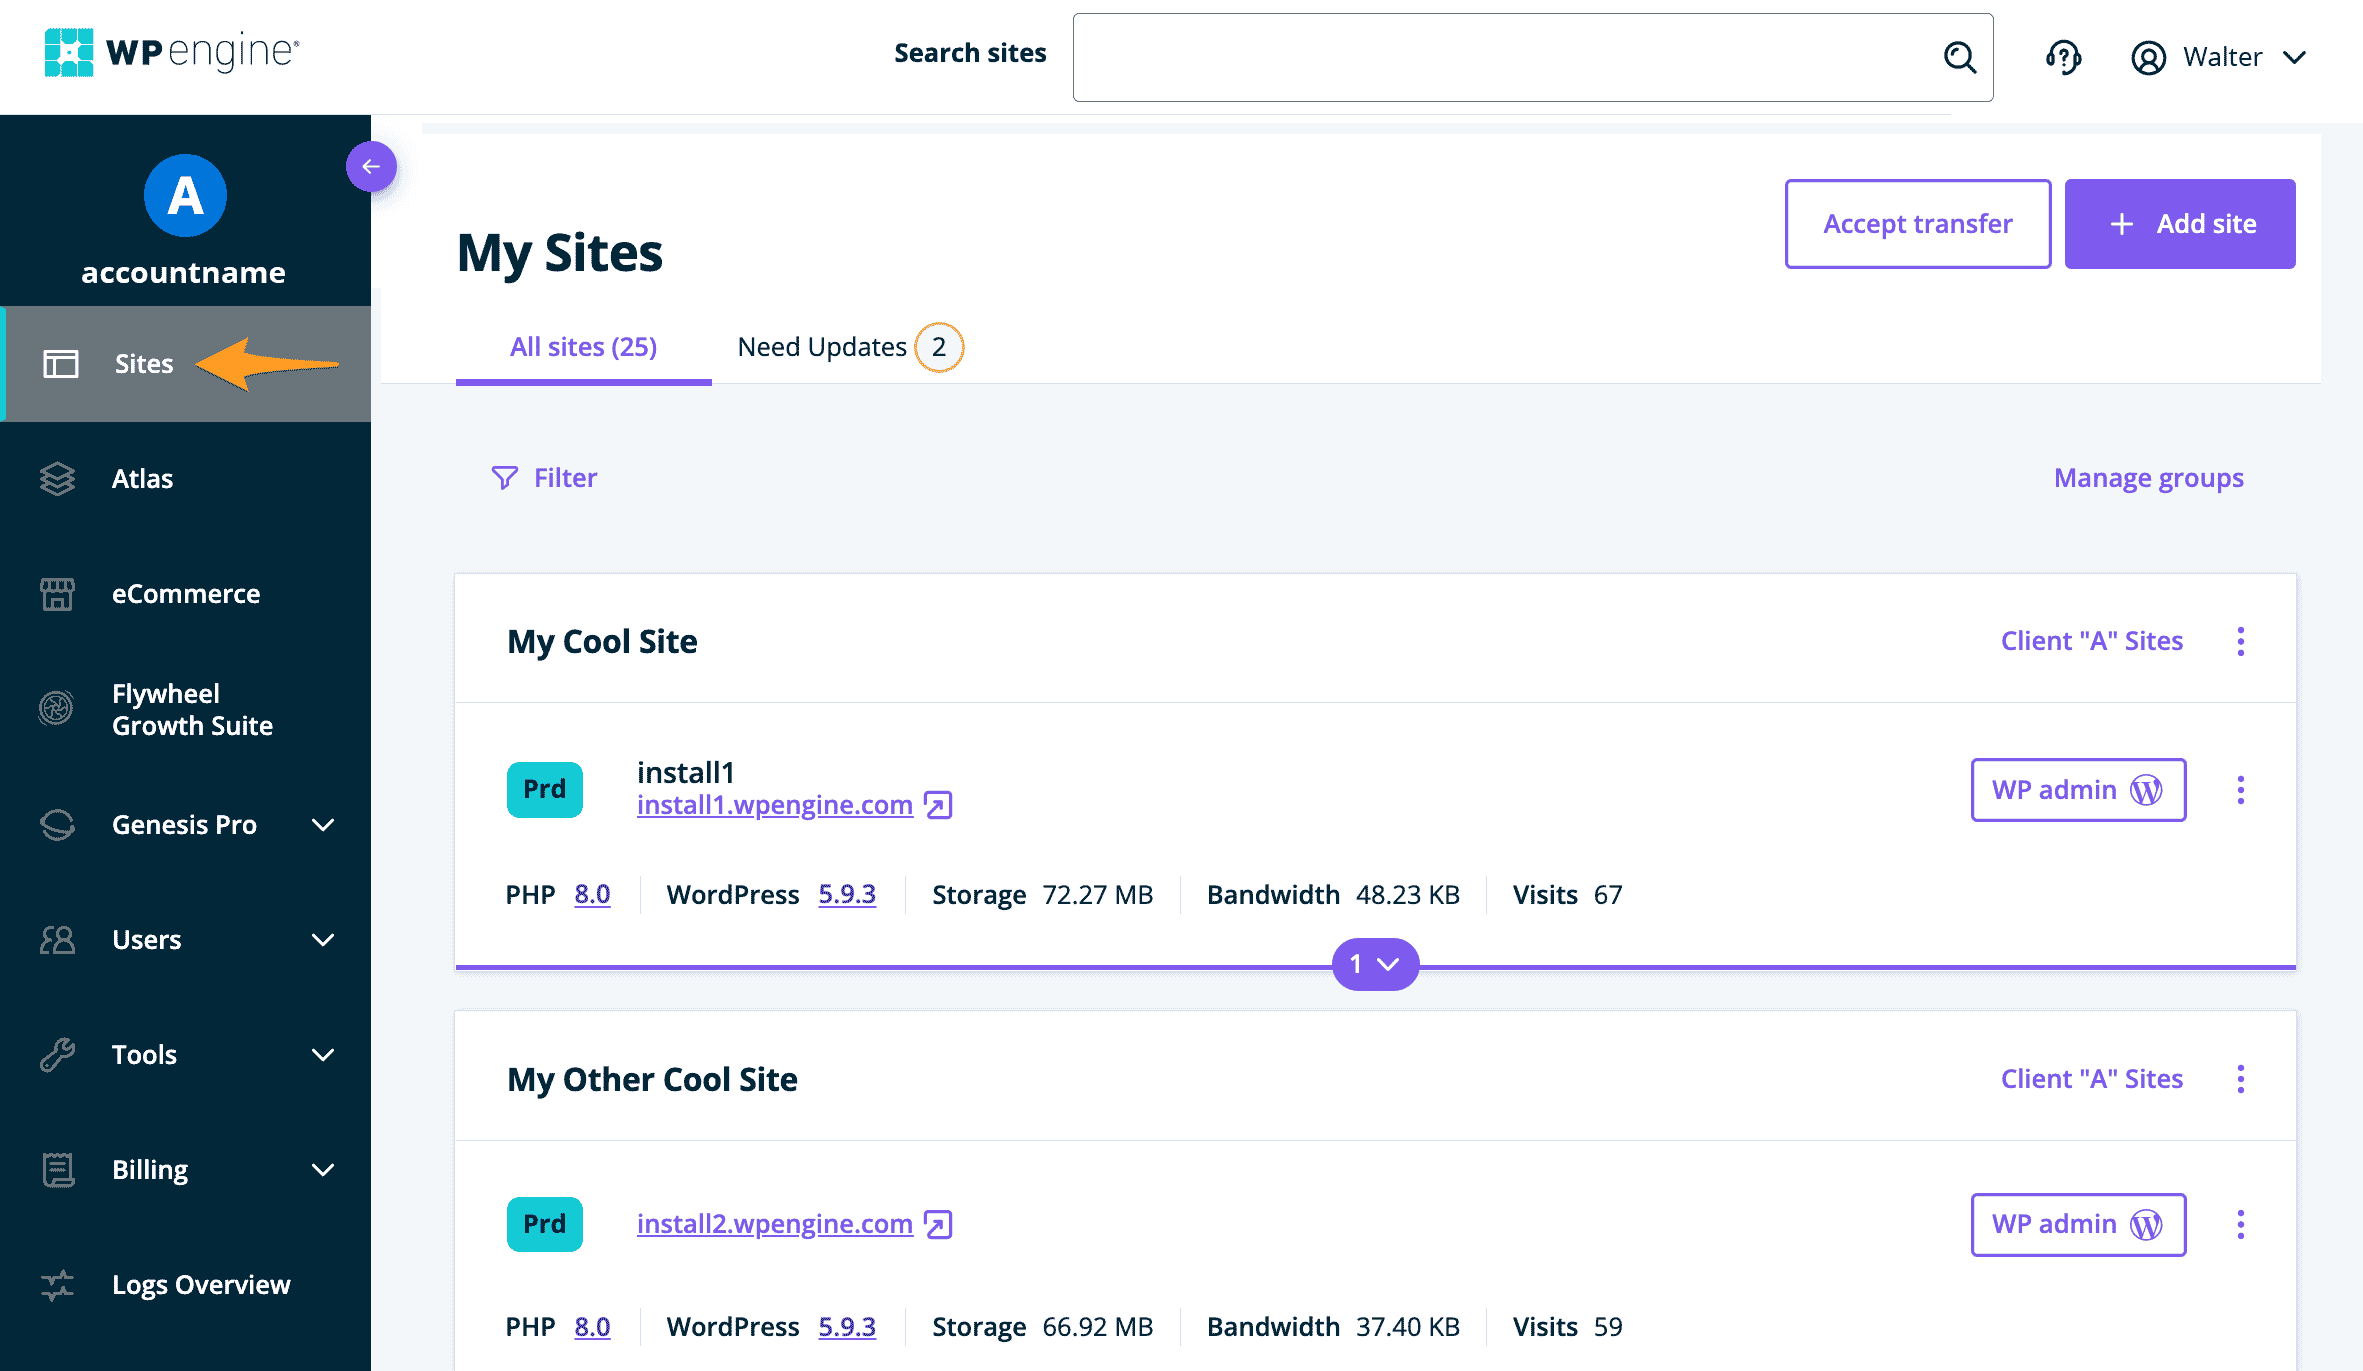Open eCommerce section in sidebar

coord(185,594)
